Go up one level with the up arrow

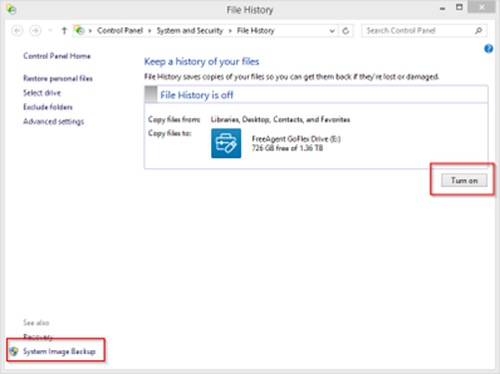pyautogui.click(x=64, y=31)
